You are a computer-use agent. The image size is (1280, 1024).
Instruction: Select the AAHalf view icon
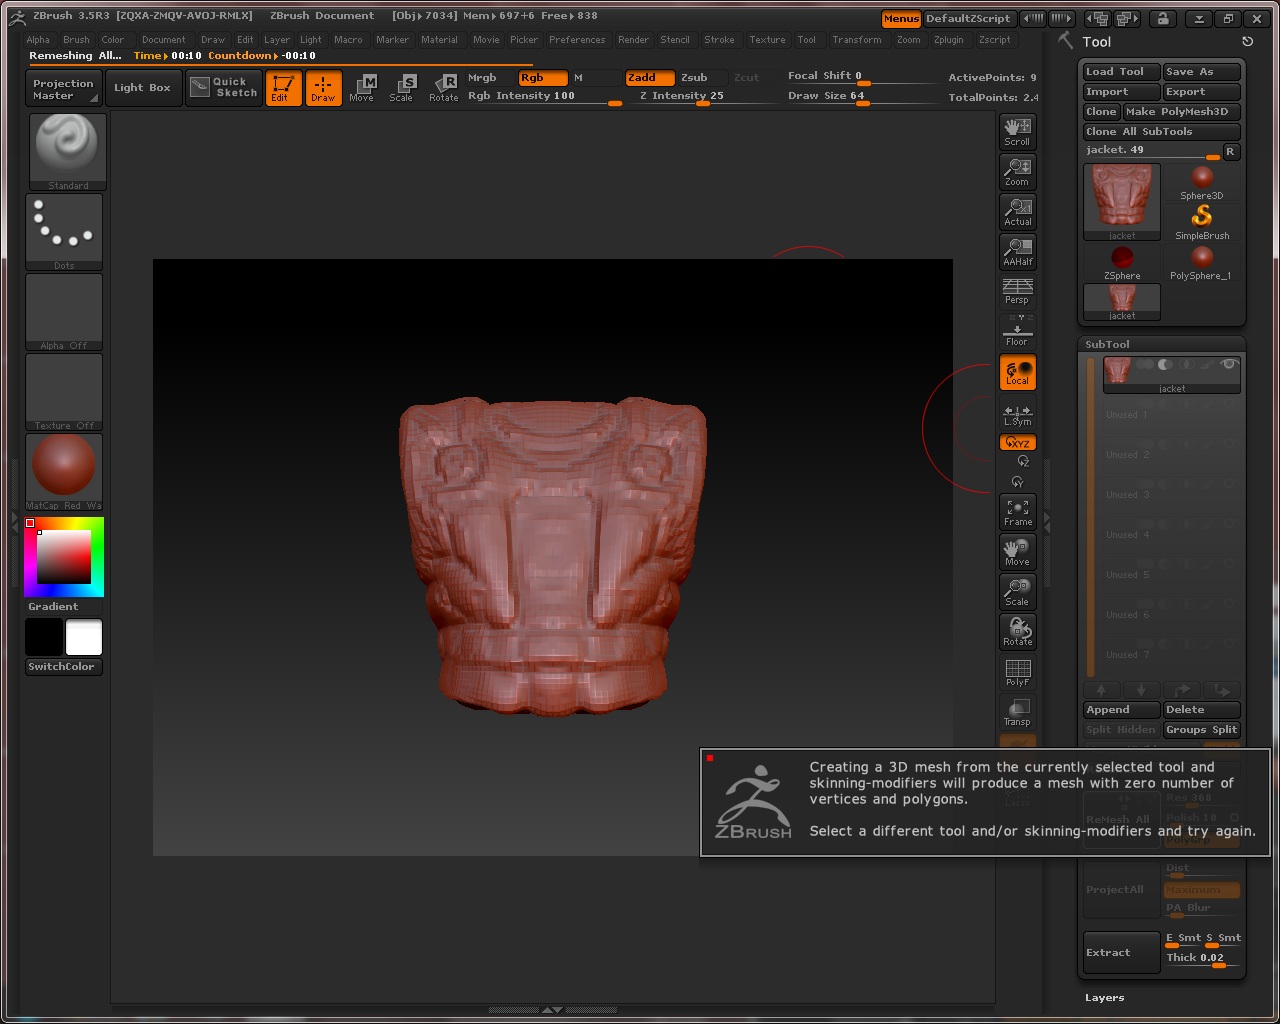pos(1017,251)
